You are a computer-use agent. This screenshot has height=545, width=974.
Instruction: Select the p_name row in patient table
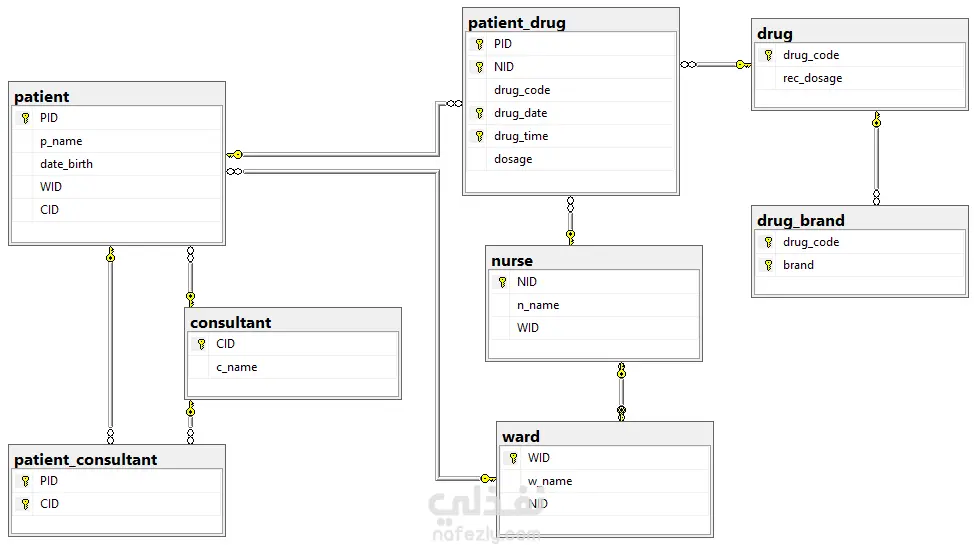tap(117, 141)
